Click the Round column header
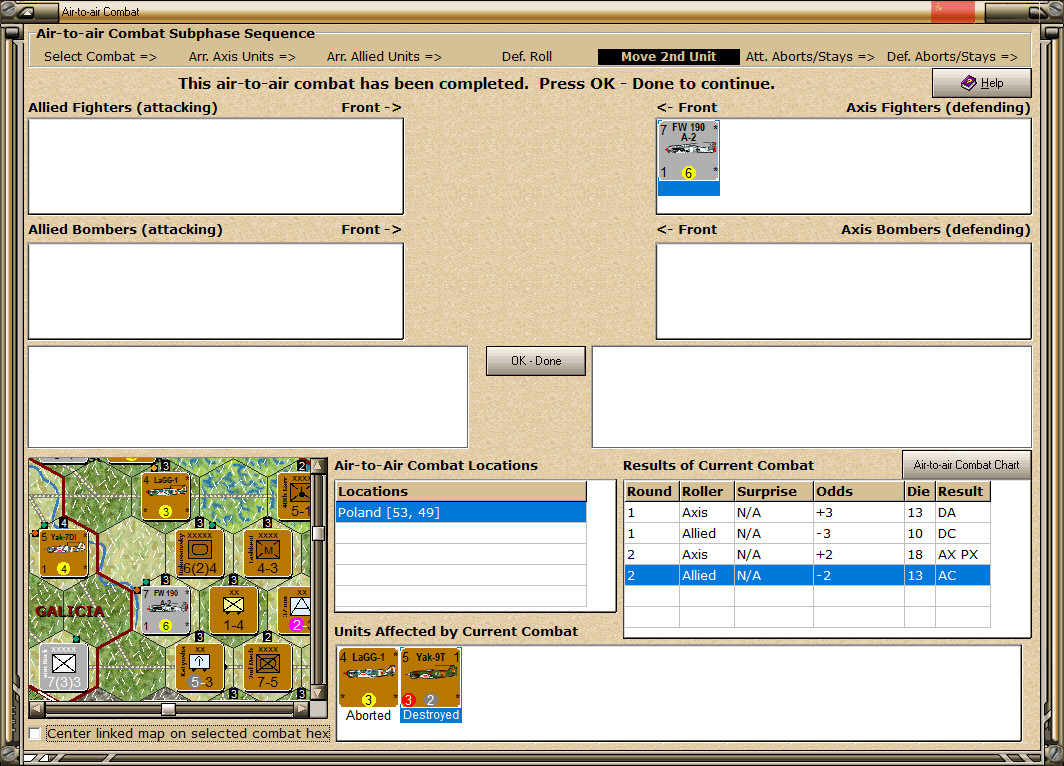Screen dimensions: 1064x766 (x=651, y=491)
